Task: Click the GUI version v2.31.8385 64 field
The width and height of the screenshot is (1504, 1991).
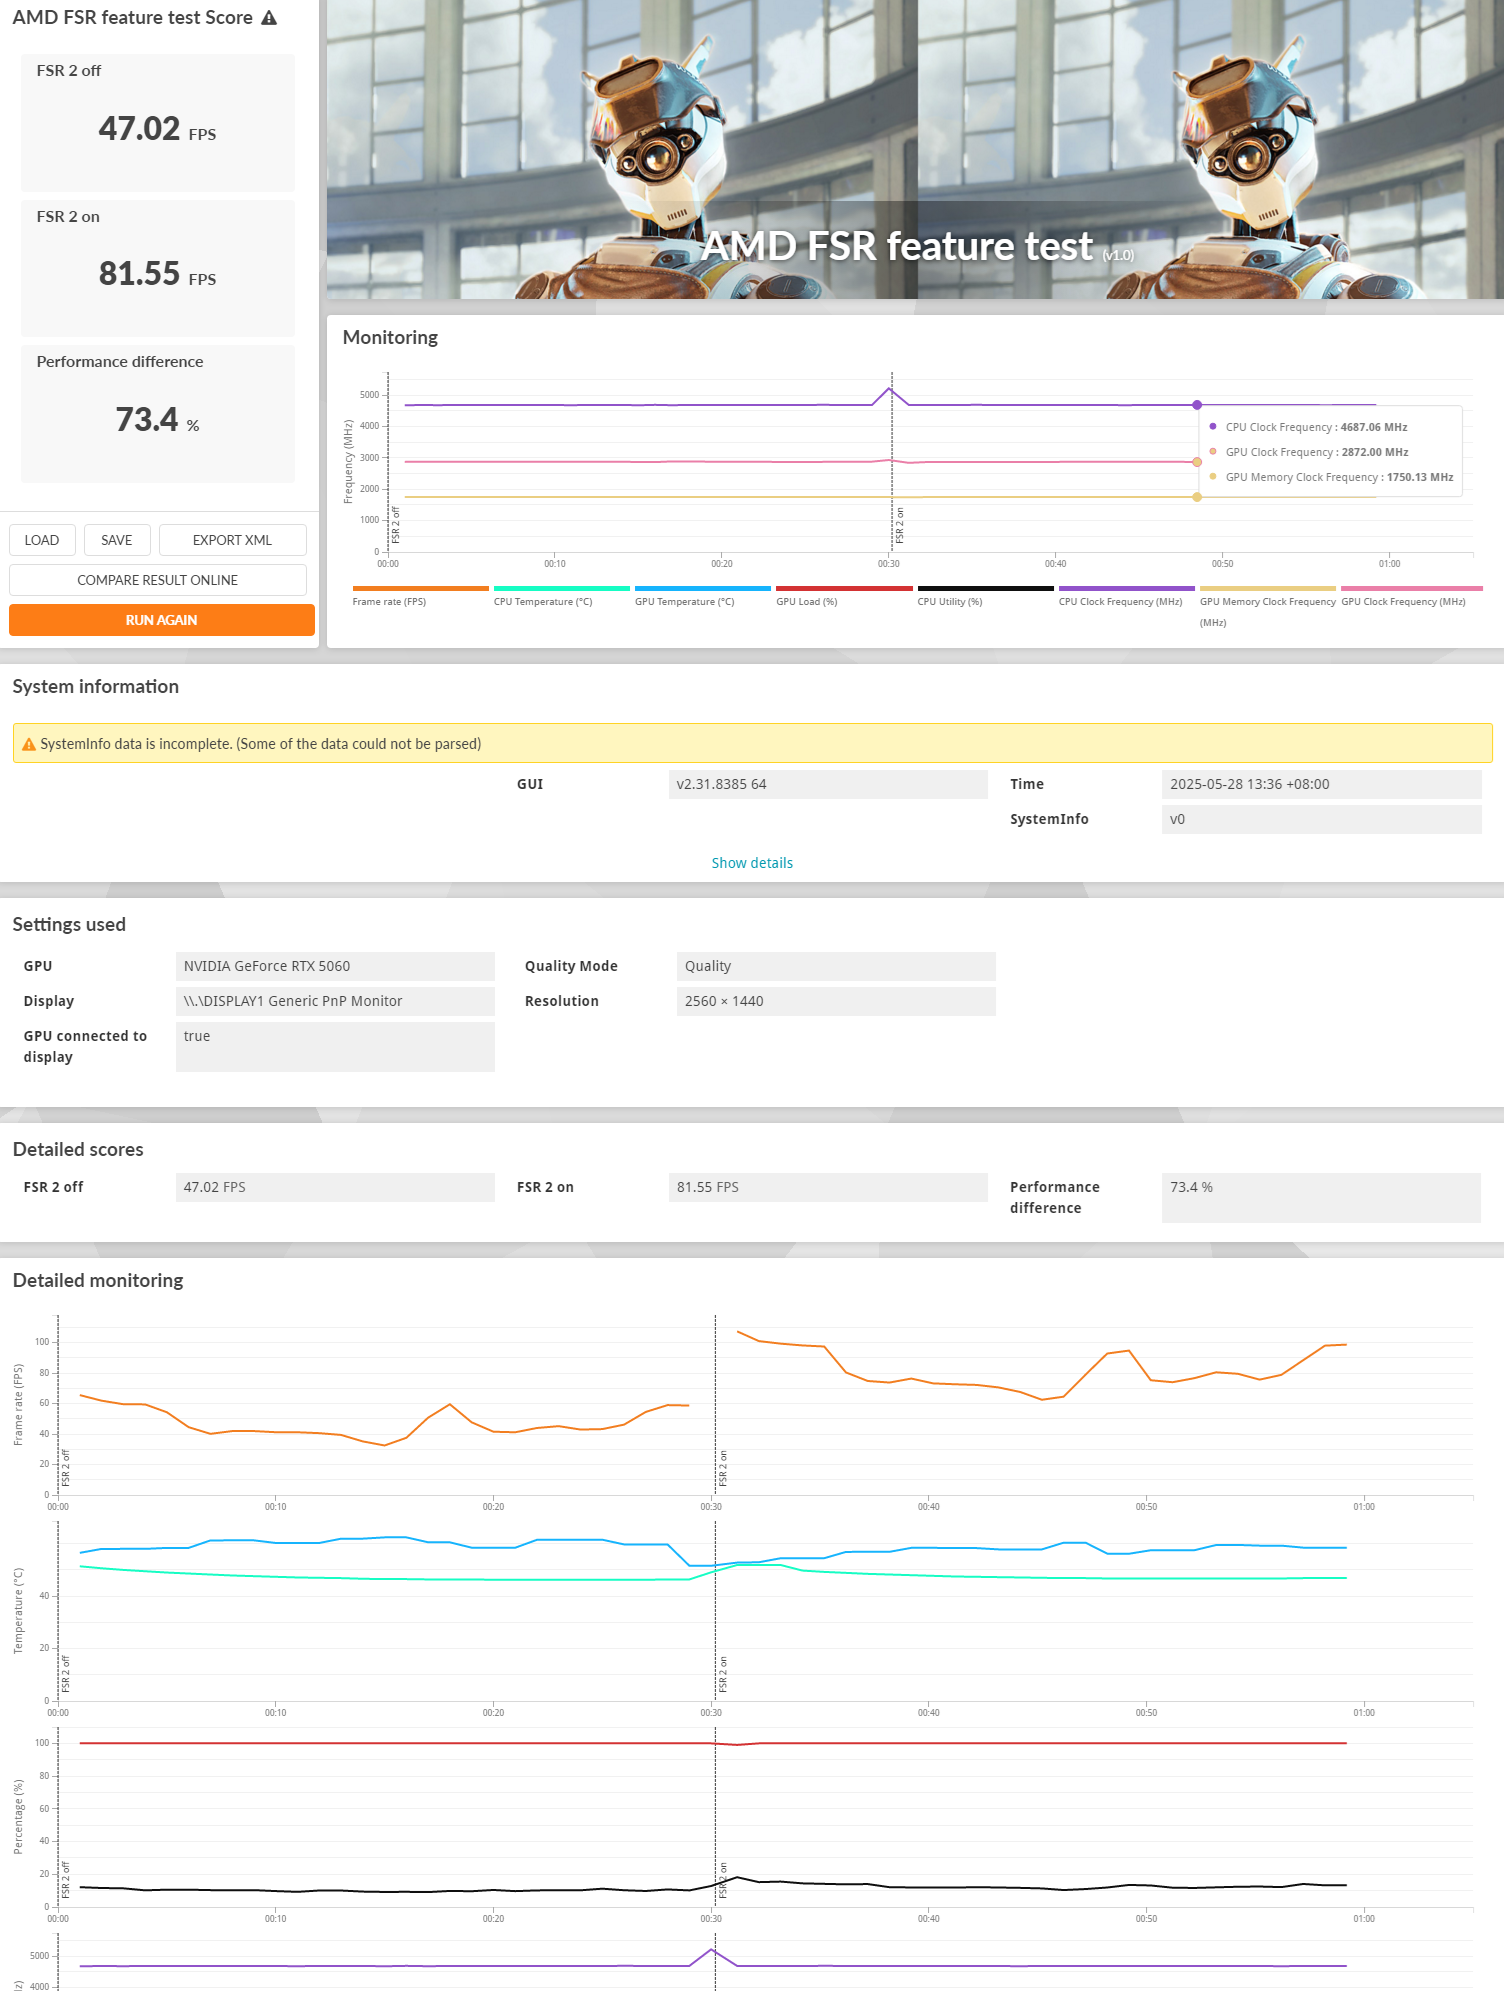Action: coord(828,784)
